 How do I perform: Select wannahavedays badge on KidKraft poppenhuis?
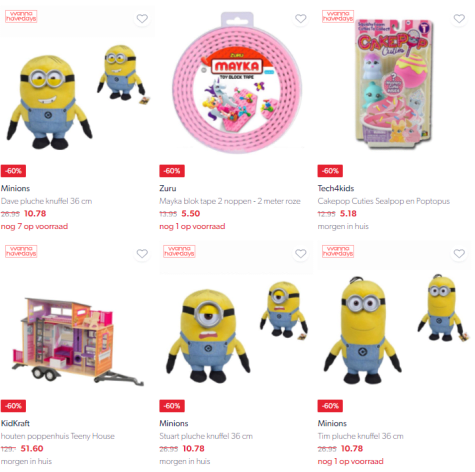point(21,251)
